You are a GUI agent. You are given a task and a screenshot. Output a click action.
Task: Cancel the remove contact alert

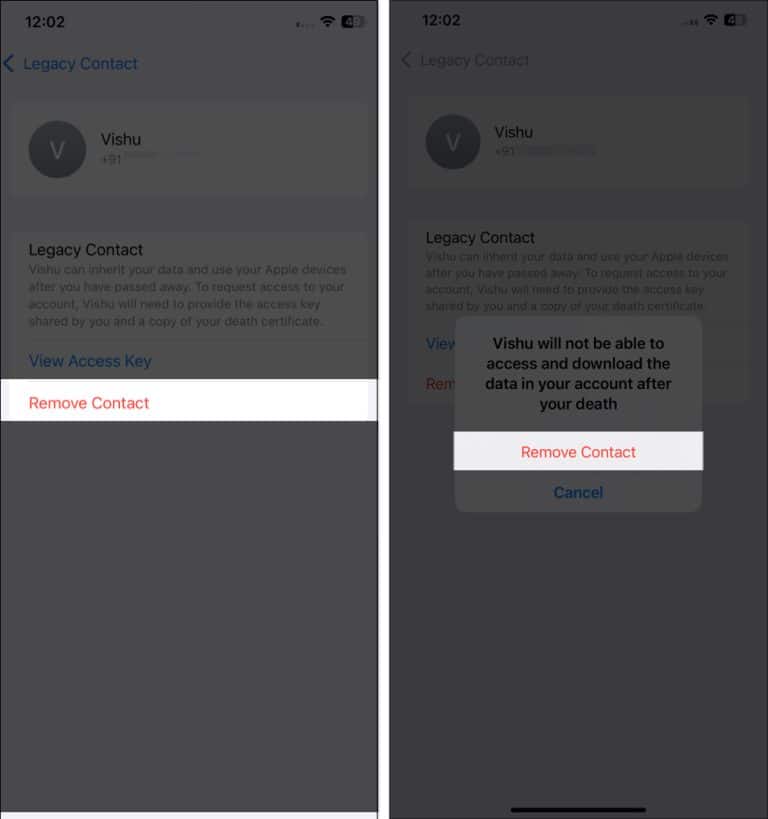coord(578,492)
